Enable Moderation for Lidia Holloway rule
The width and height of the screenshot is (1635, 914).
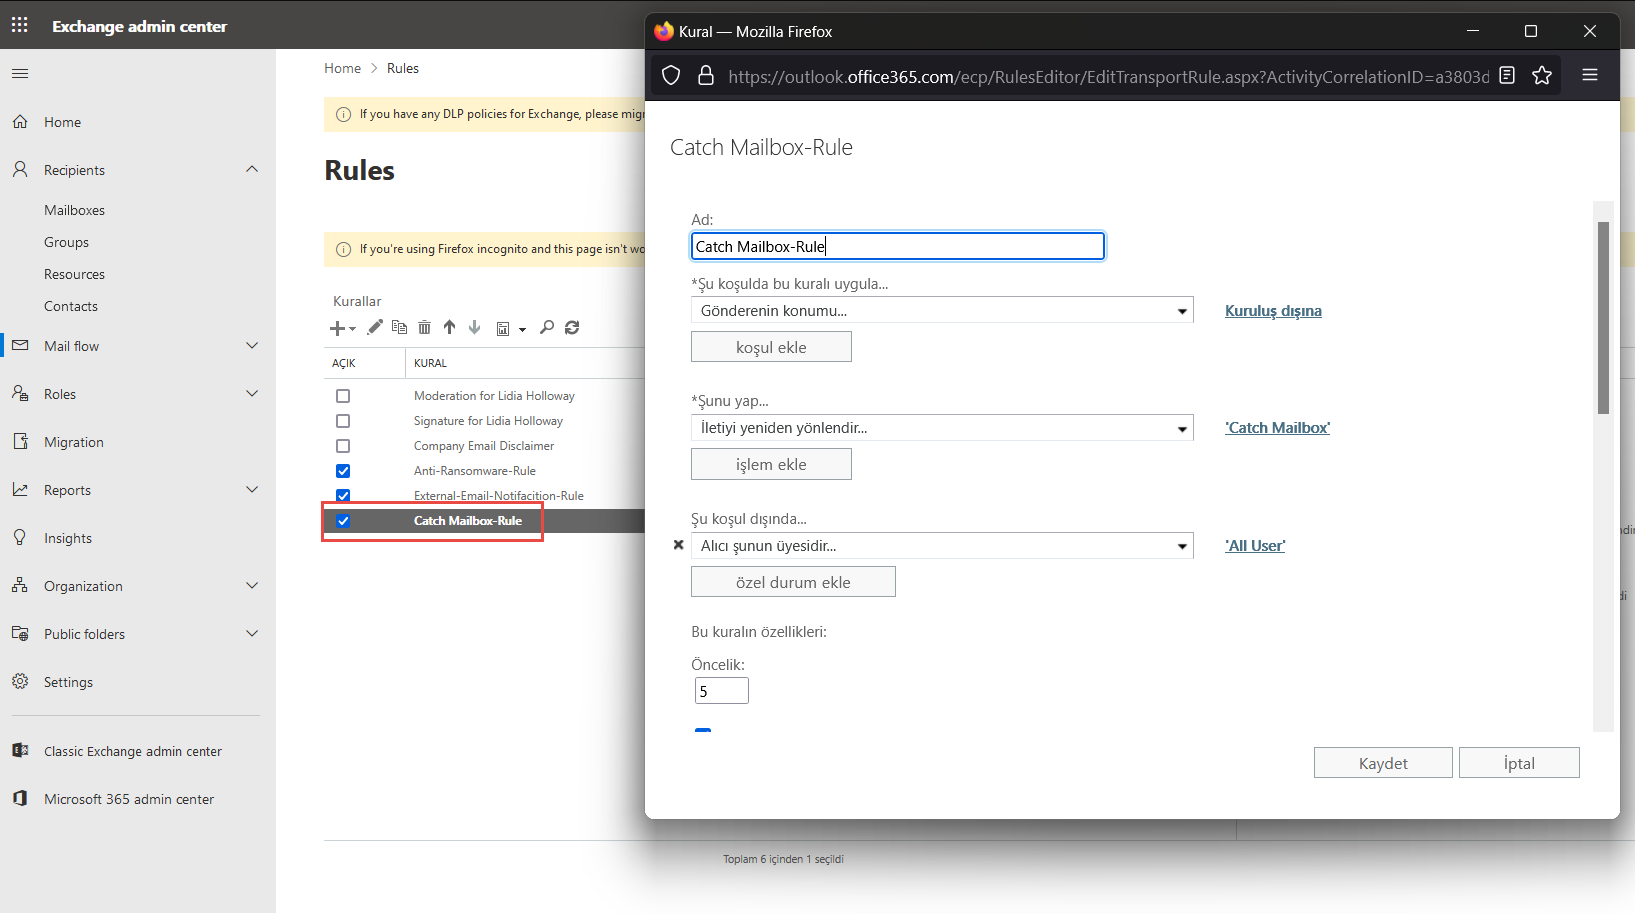[343, 396]
